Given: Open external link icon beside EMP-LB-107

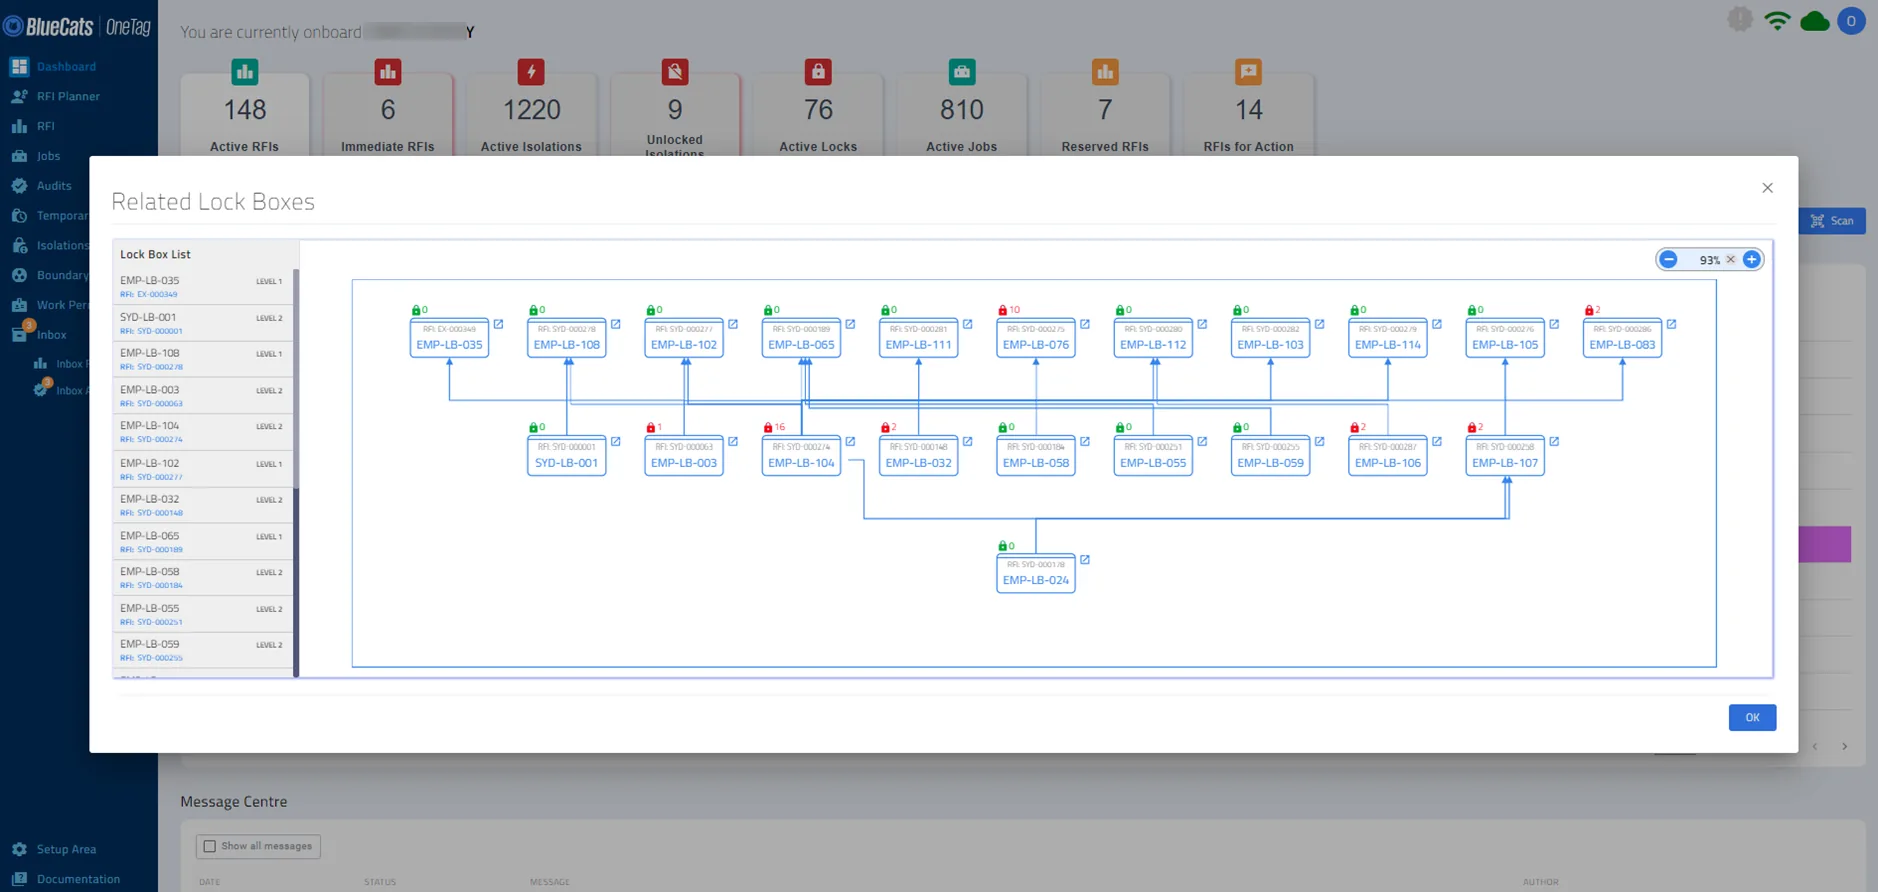Looking at the screenshot, I should click(1554, 441).
